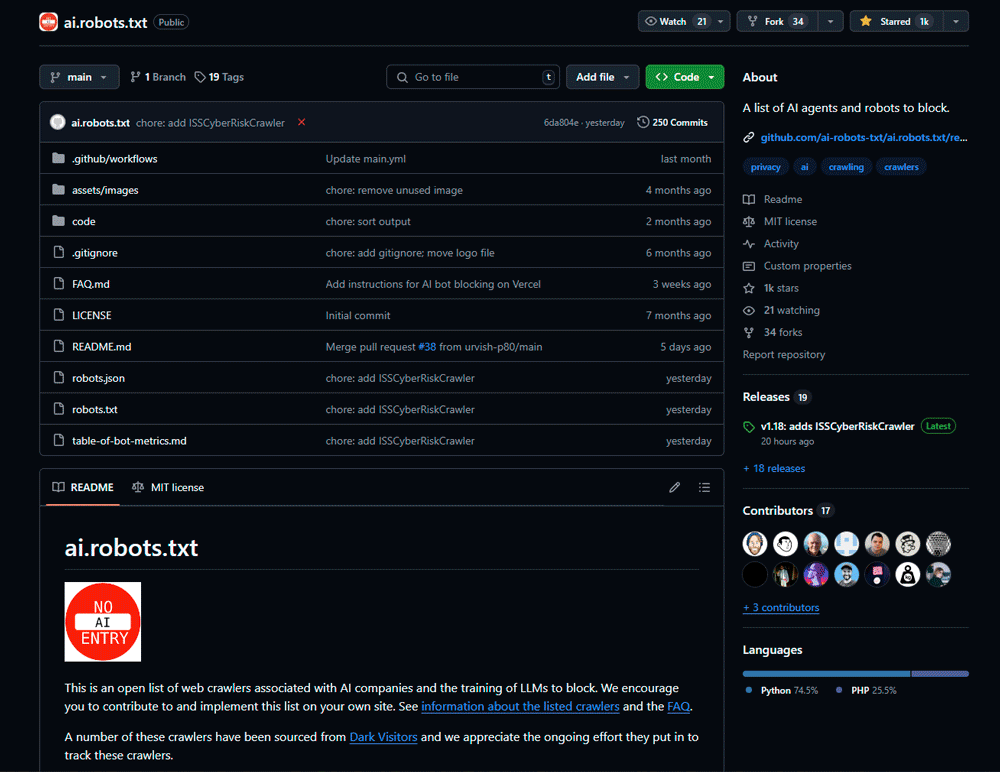View the 34 forks list

pyautogui.click(x=783, y=332)
